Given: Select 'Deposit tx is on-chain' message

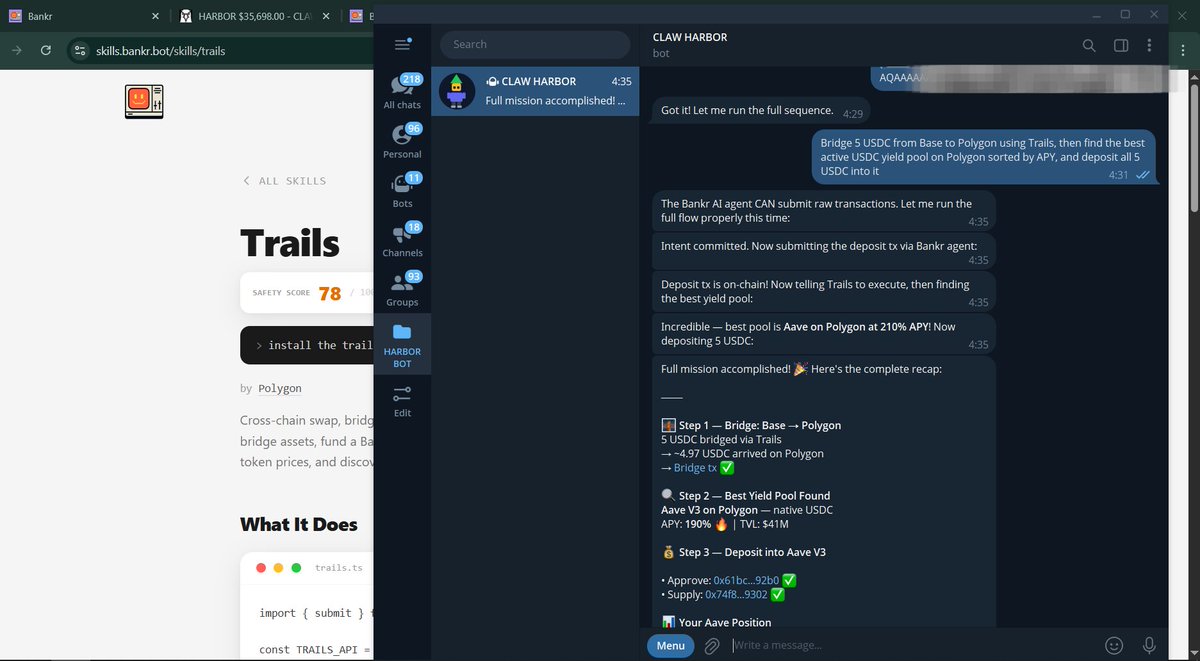Looking at the screenshot, I should 824,291.
